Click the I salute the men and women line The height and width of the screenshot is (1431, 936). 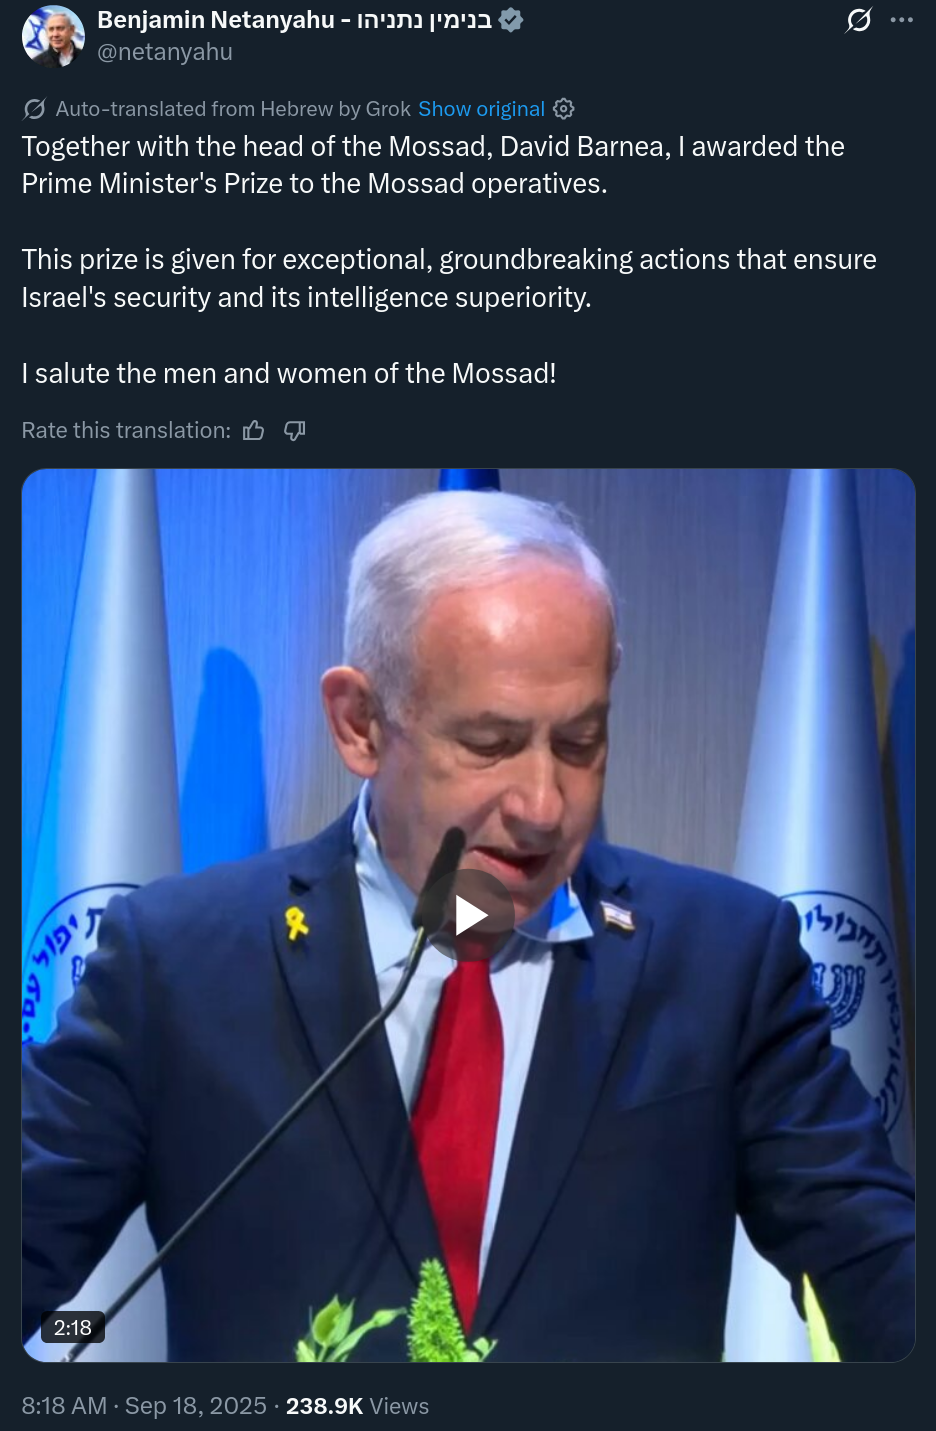[289, 373]
